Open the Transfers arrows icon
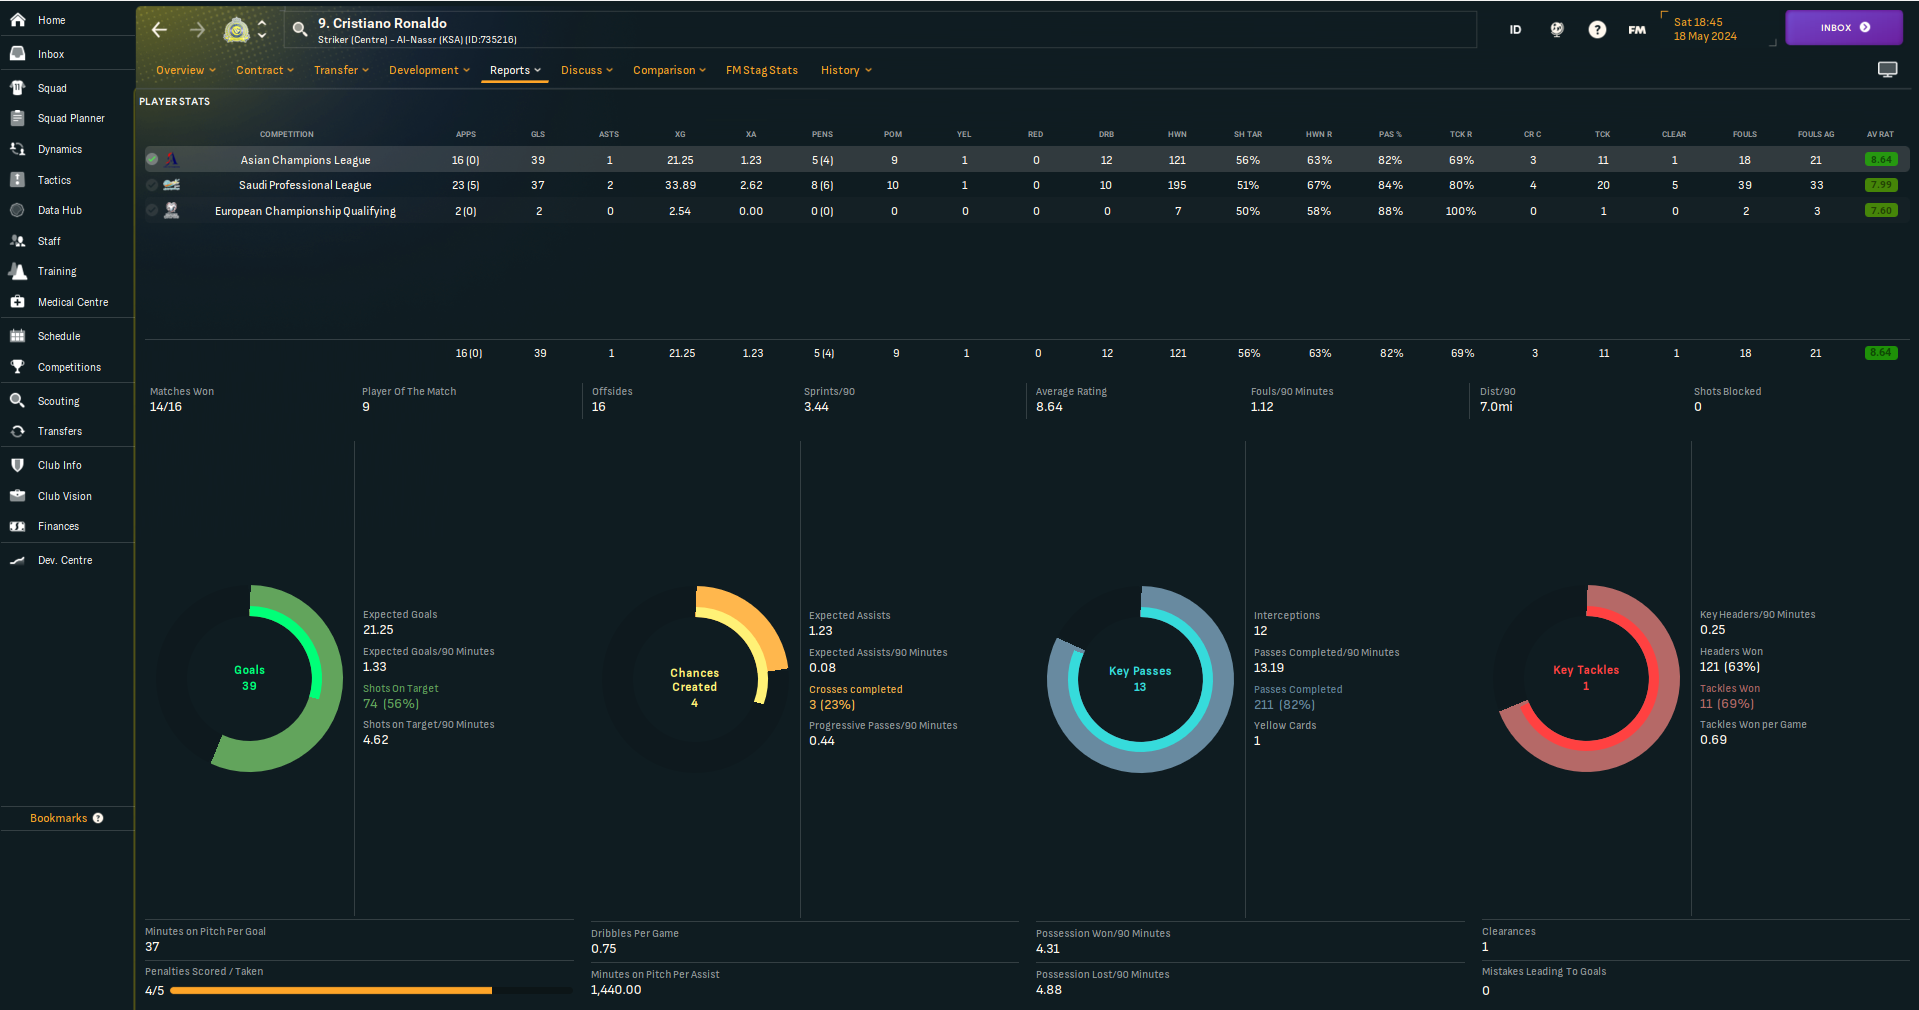The height and width of the screenshot is (1010, 1919). pos(17,431)
